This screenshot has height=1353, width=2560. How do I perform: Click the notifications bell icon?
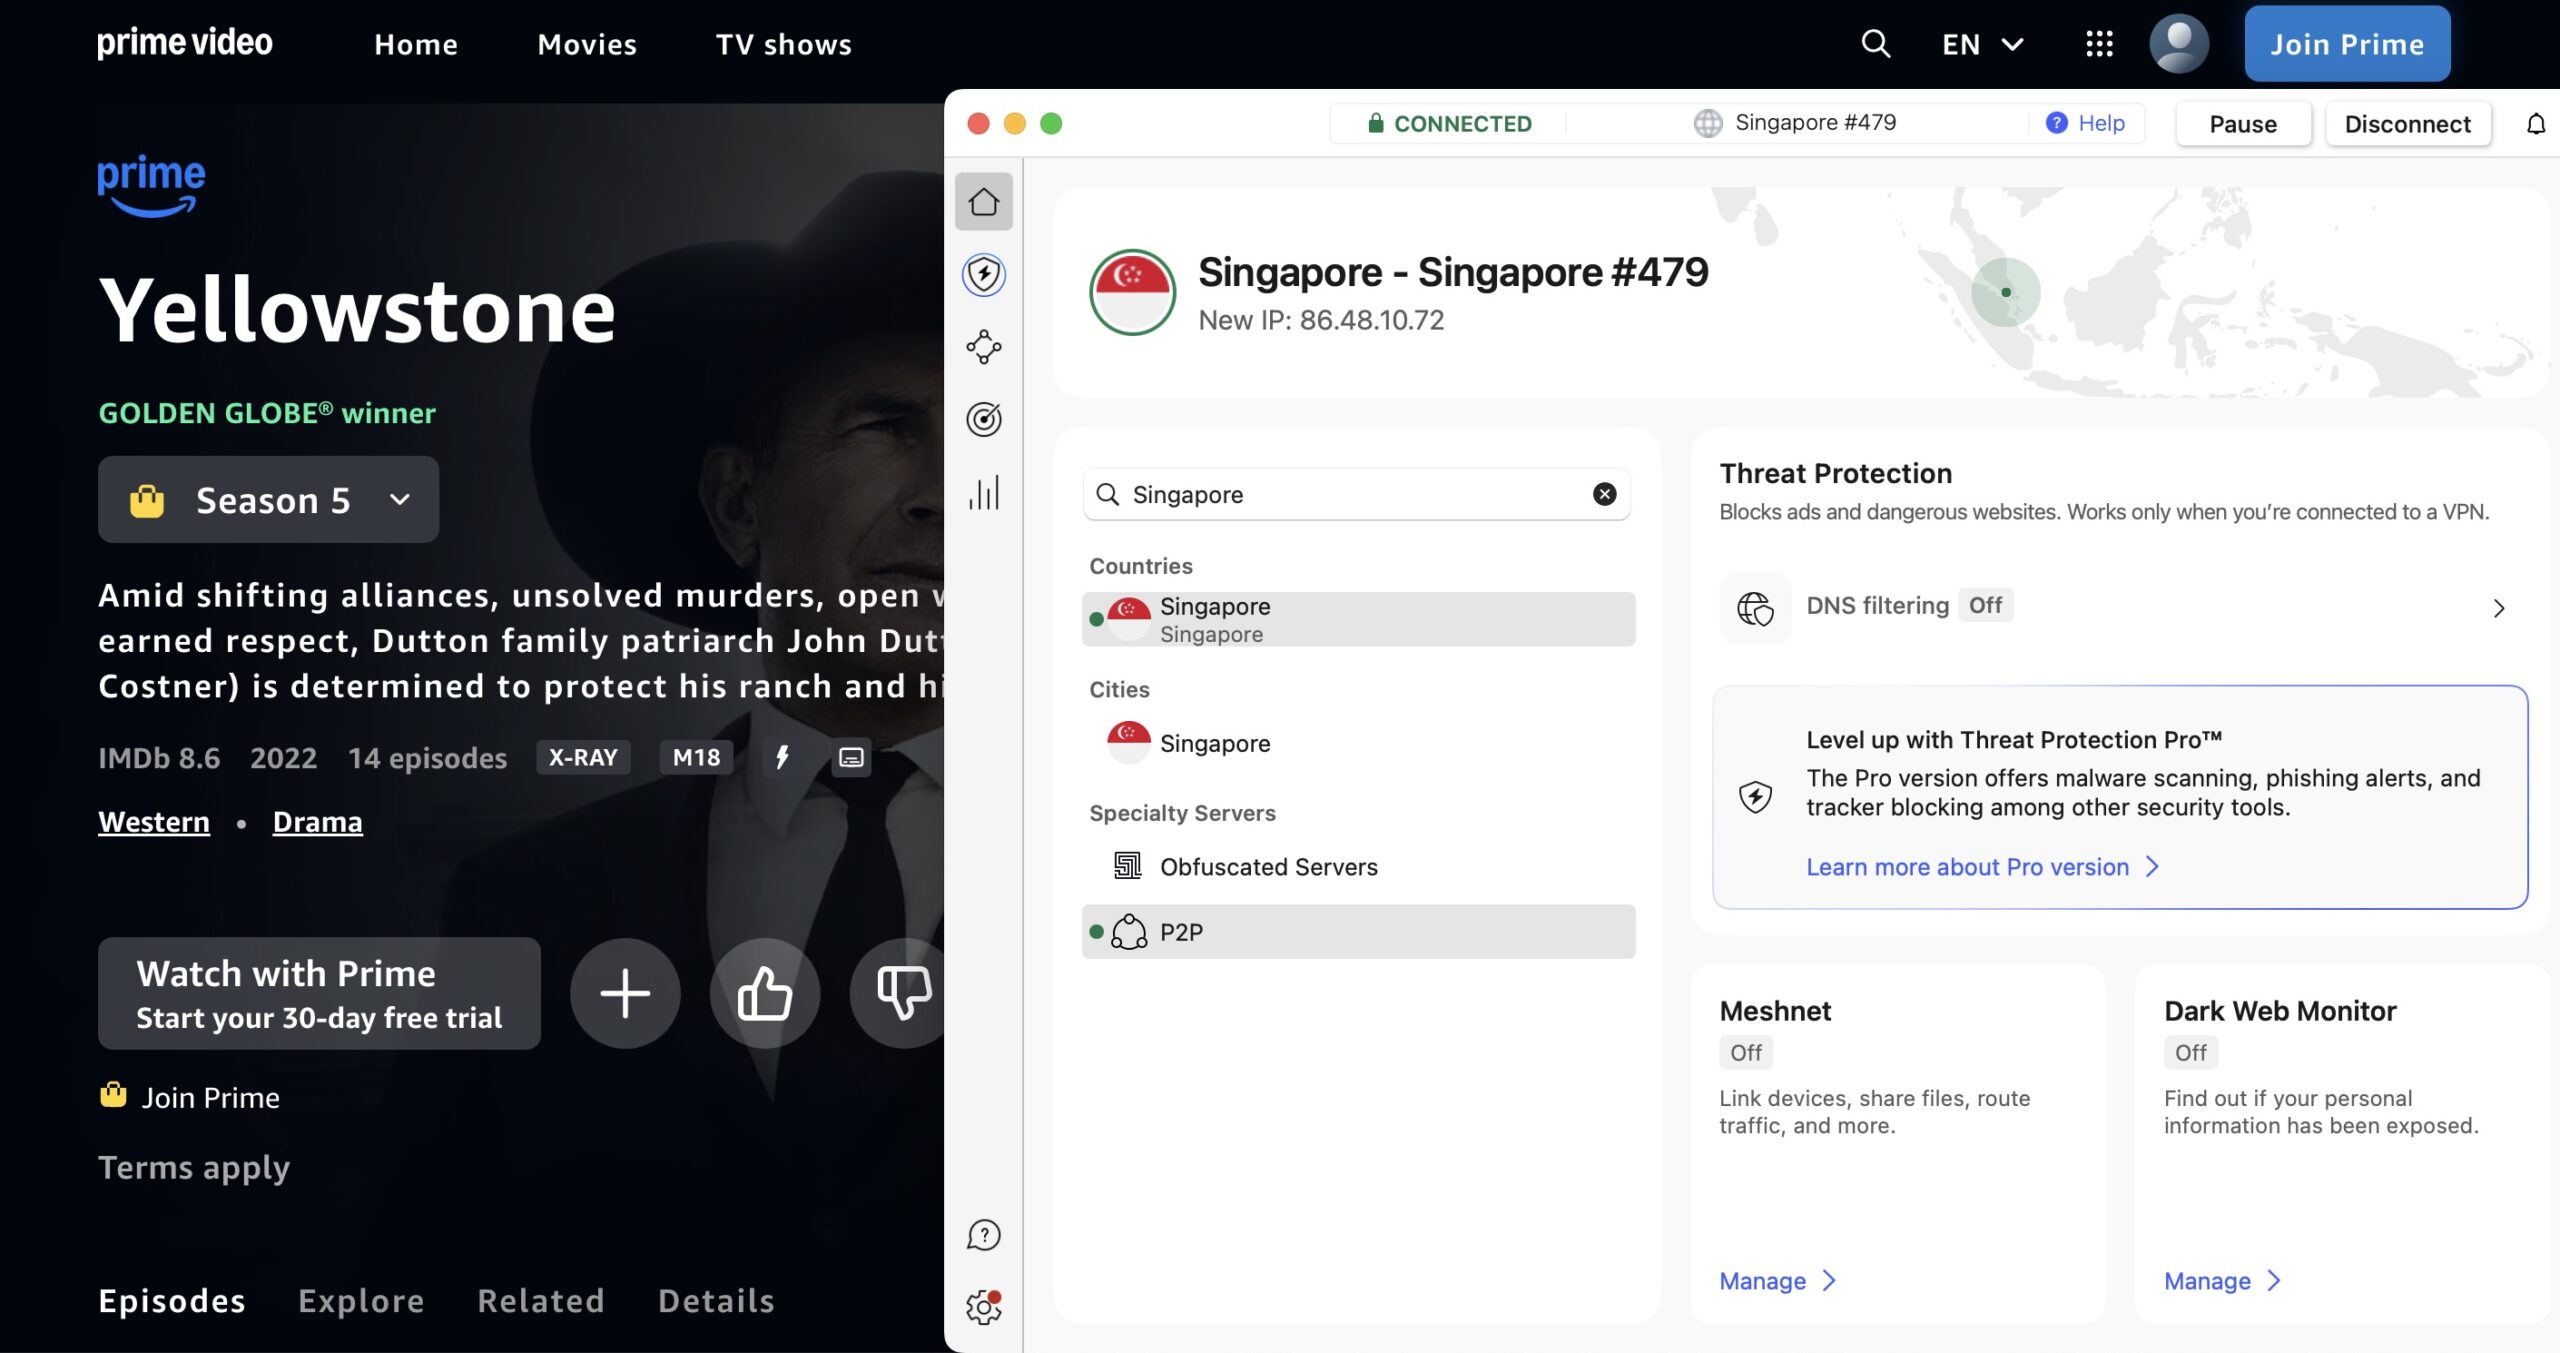tap(2536, 124)
